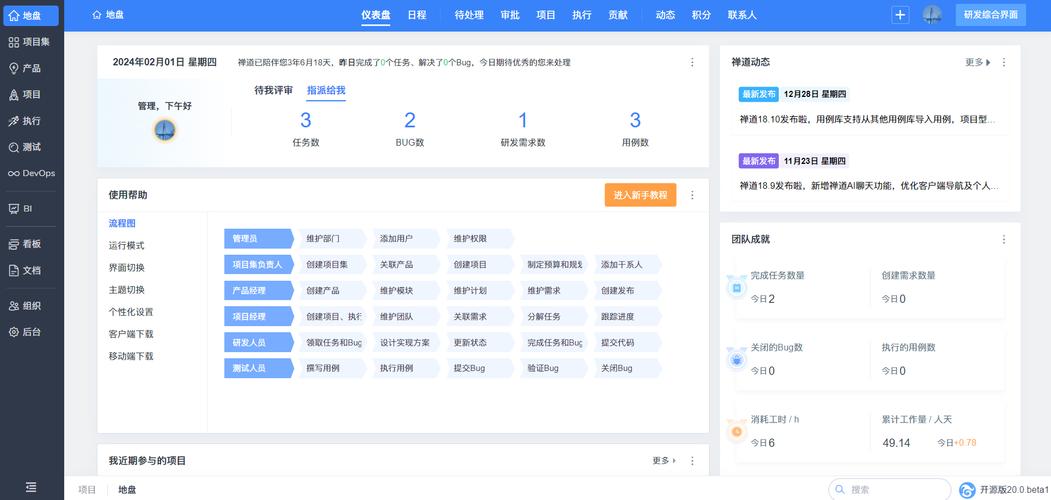Open the 禅道18.9发布啦 news item
The image size is (1051, 500).
click(x=869, y=186)
